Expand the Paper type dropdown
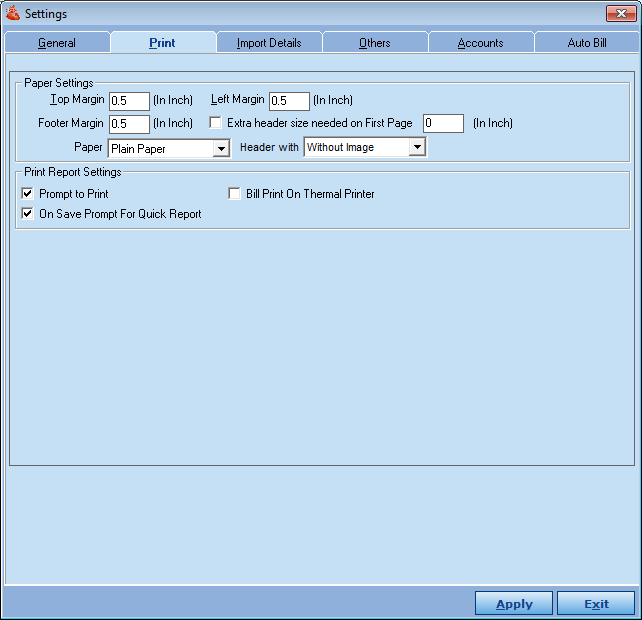The height and width of the screenshot is (620, 642). pos(221,149)
